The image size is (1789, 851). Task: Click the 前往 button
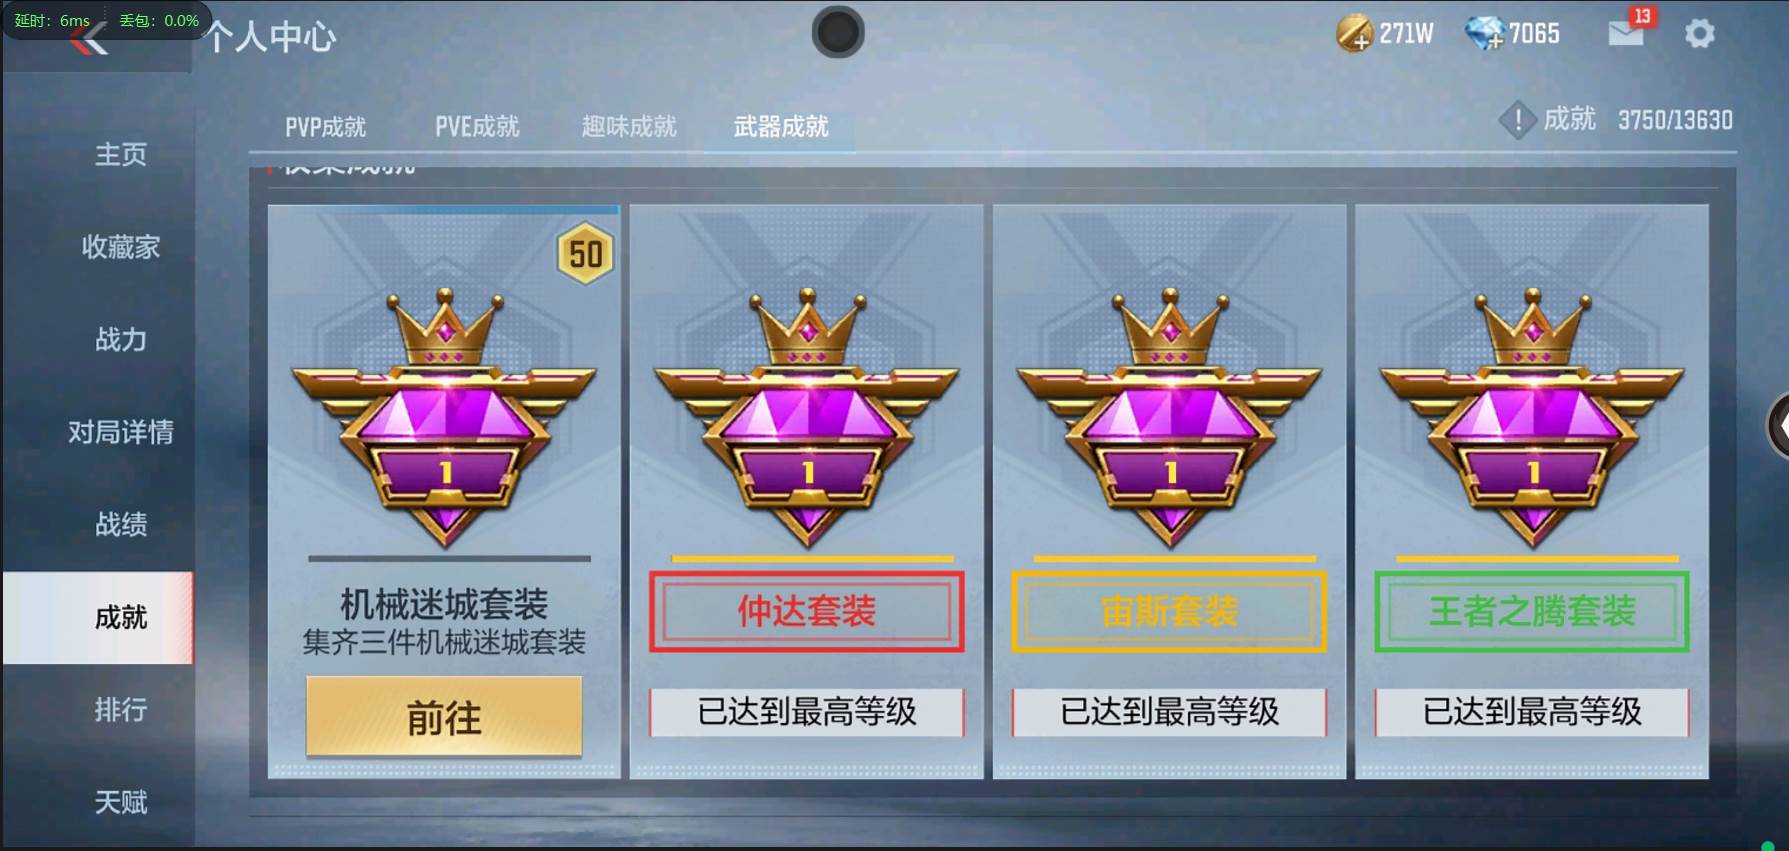point(444,716)
